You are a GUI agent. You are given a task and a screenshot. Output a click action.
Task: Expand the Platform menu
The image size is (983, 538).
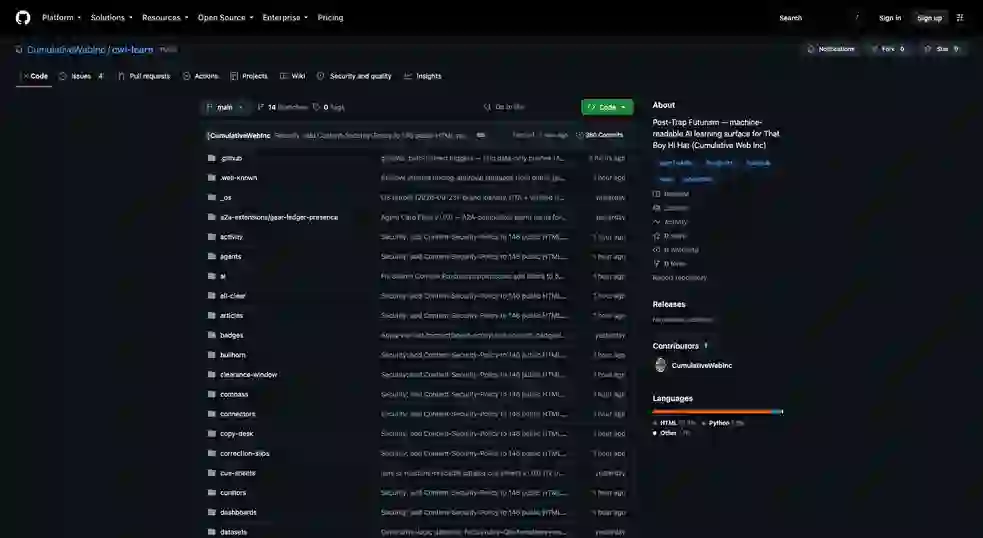tap(61, 18)
